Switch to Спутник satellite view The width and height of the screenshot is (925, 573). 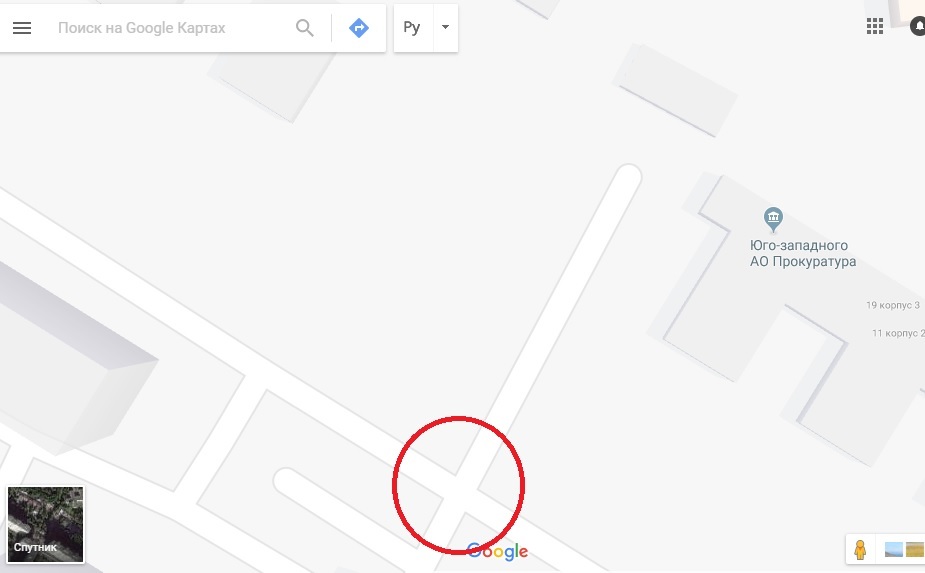click(45, 524)
